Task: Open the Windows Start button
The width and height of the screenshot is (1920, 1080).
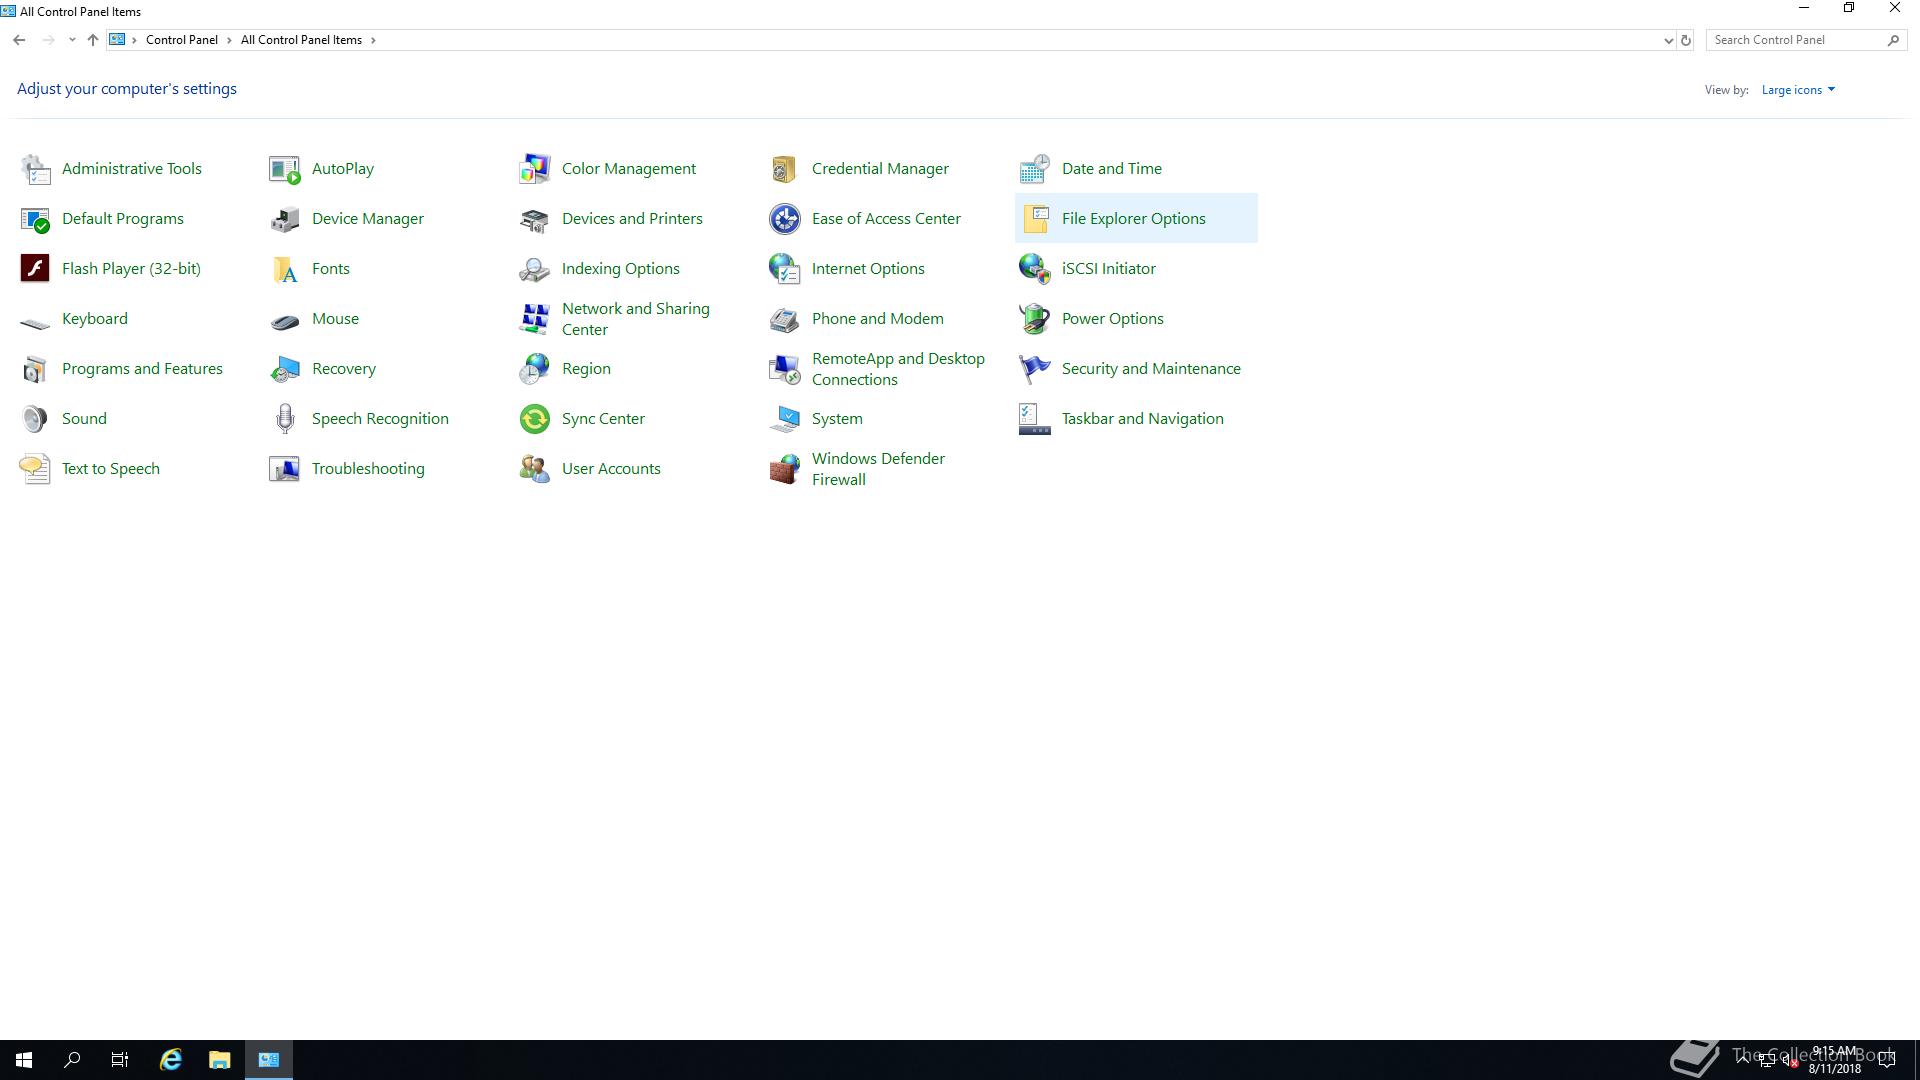Action: pyautogui.click(x=24, y=1060)
